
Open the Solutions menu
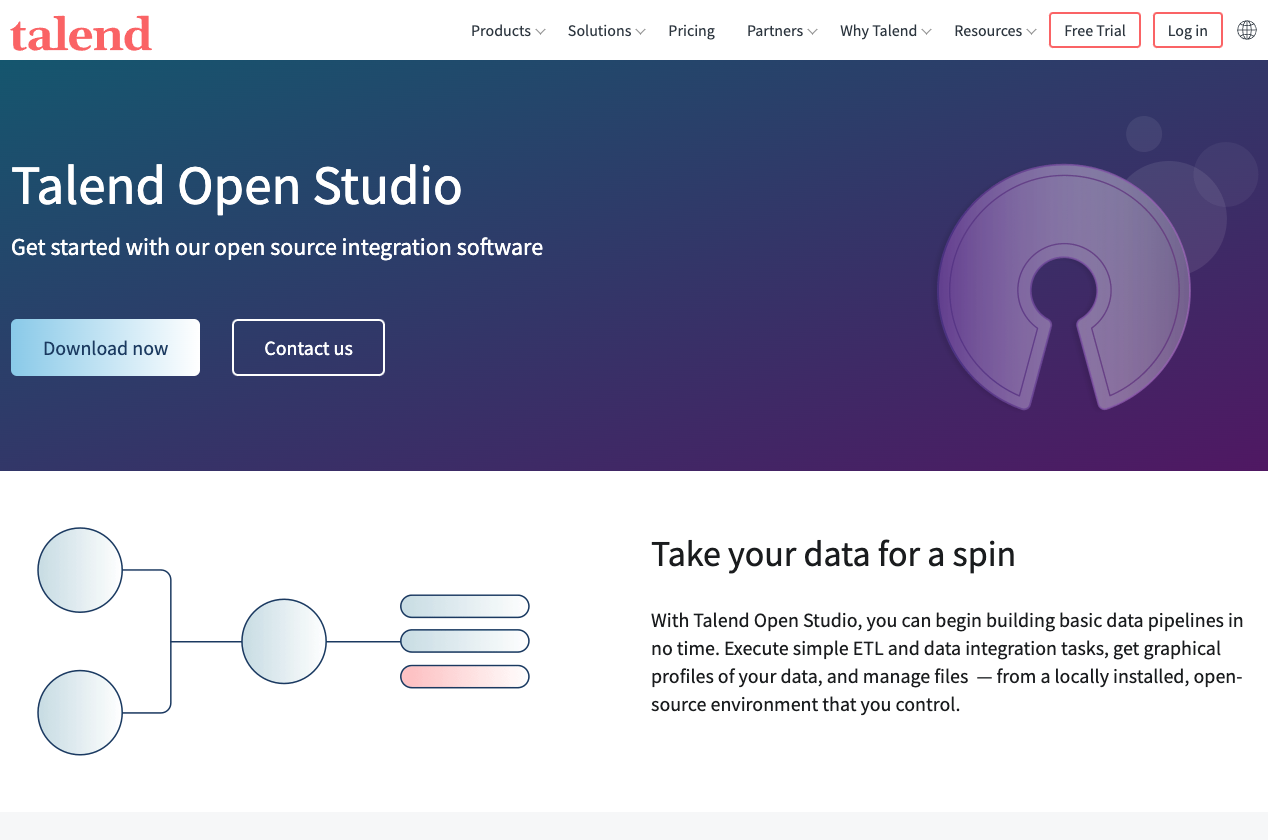tap(599, 31)
